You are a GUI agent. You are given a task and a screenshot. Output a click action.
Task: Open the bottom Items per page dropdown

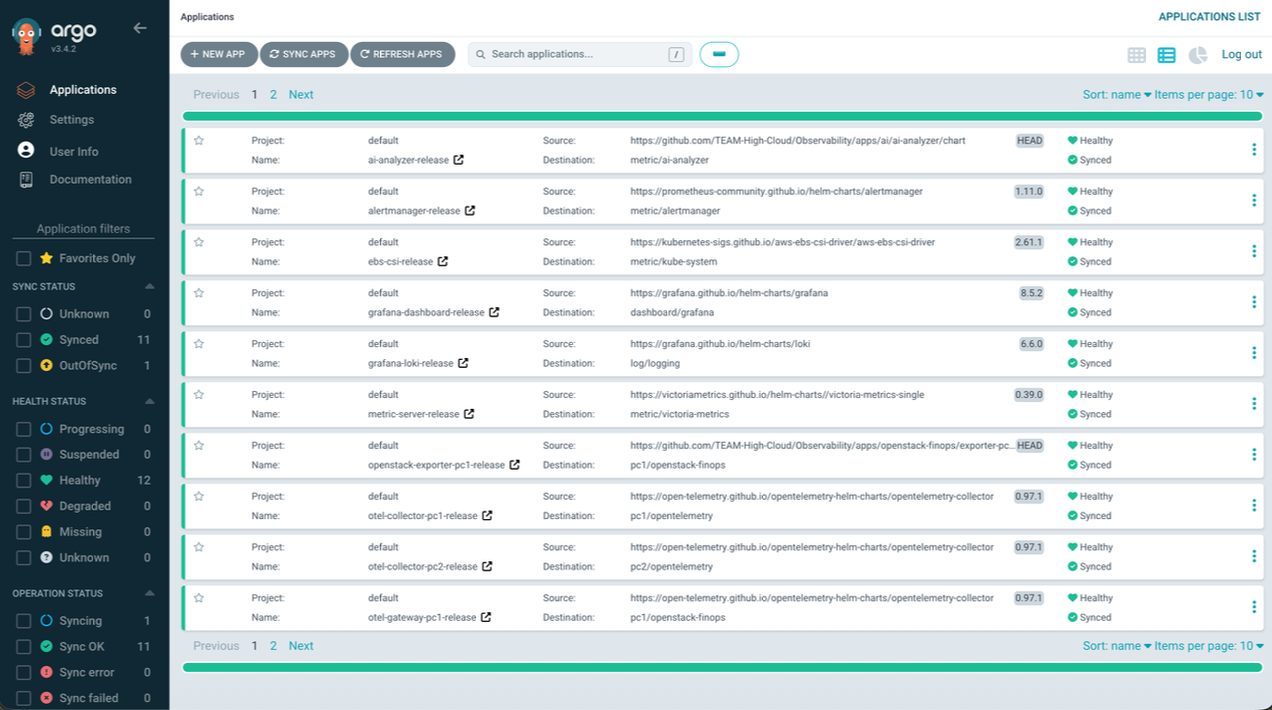point(1209,646)
